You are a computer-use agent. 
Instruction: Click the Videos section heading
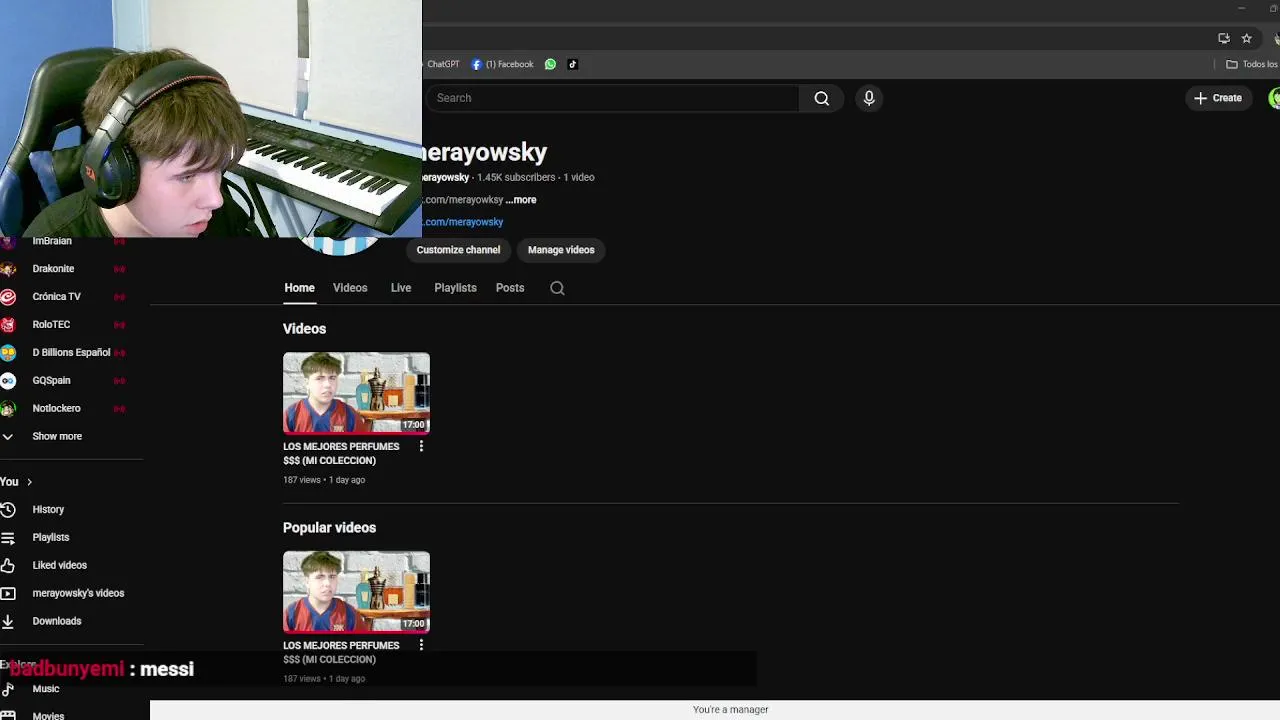point(304,329)
